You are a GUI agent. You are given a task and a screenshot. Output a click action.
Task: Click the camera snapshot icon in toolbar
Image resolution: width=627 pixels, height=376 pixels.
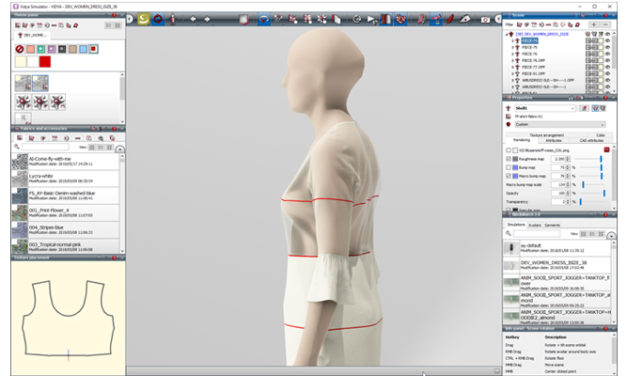(x=485, y=20)
